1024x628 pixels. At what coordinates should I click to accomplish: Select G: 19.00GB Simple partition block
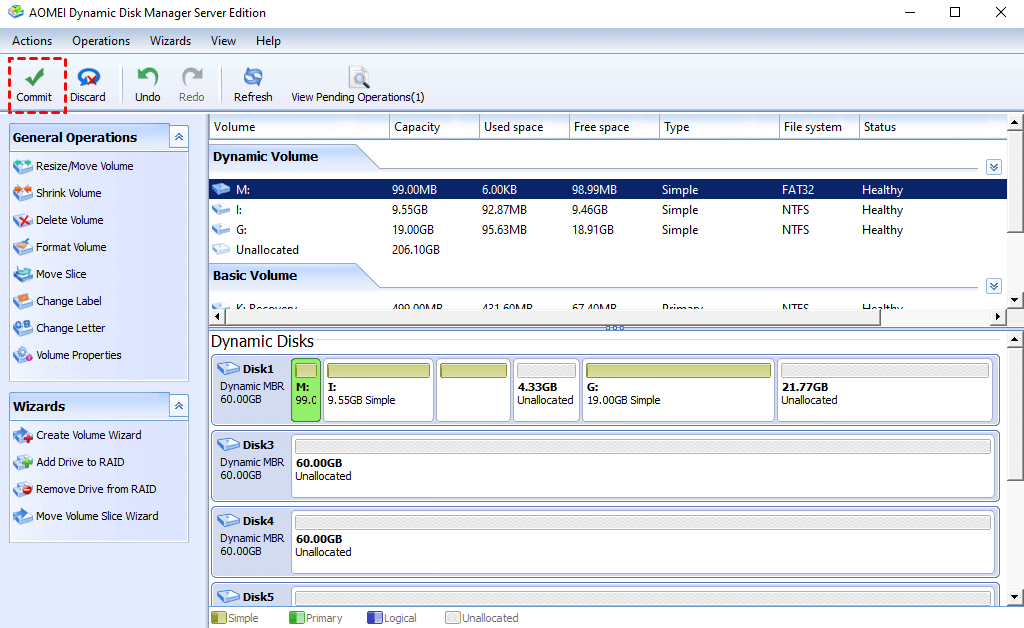coord(678,390)
